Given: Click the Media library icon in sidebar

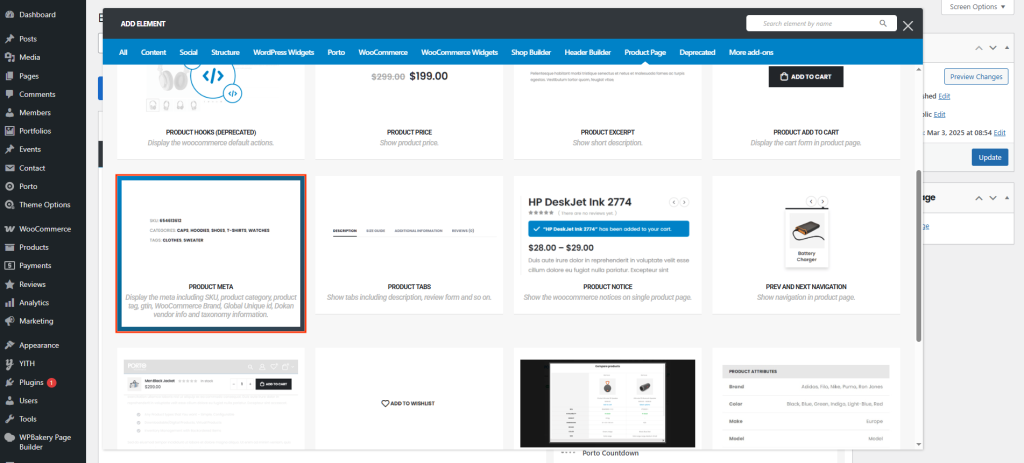Looking at the screenshot, I should click(x=9, y=57).
